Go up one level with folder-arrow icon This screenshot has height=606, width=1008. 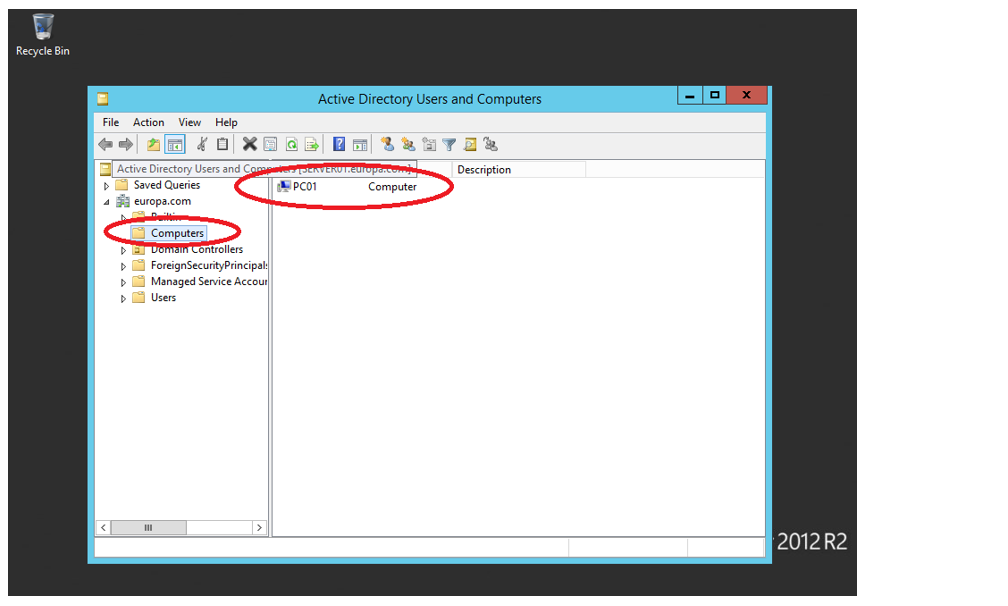click(153, 145)
